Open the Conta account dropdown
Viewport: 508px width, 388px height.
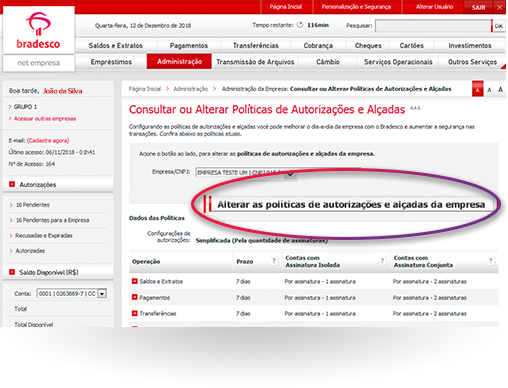[x=71, y=294]
